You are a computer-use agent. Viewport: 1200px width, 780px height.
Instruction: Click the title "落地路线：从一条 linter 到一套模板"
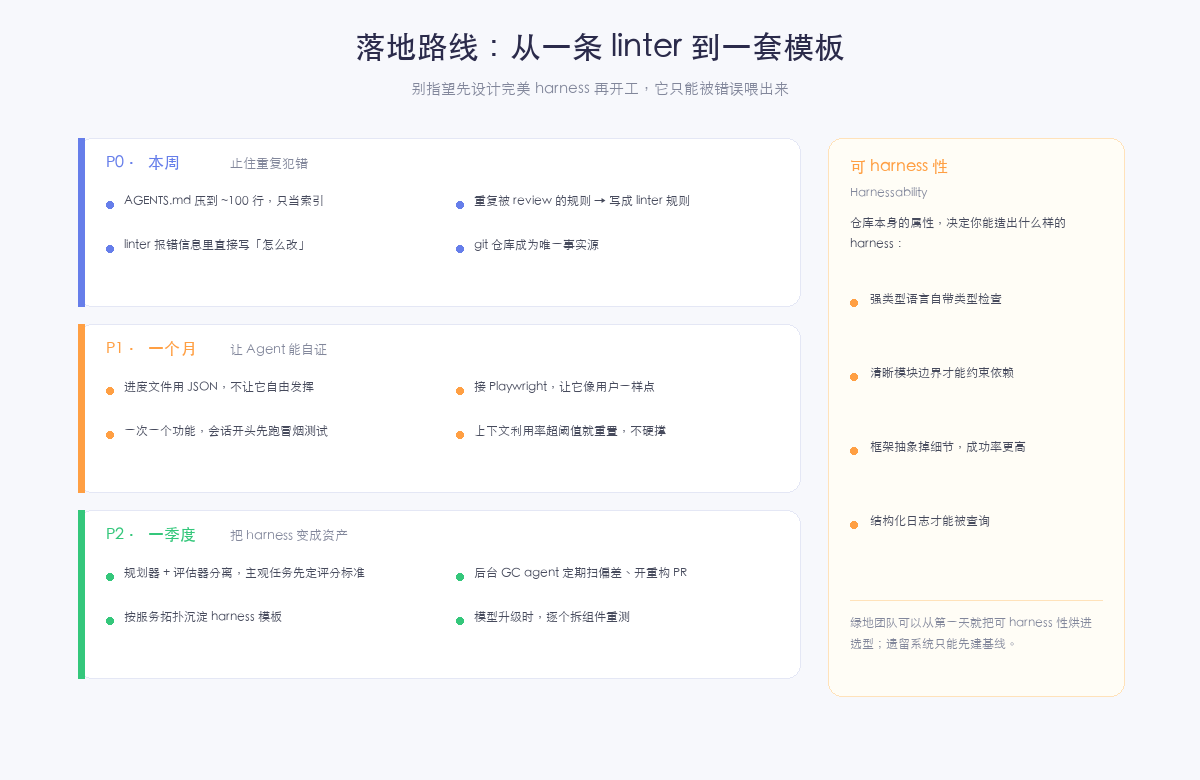point(600,48)
